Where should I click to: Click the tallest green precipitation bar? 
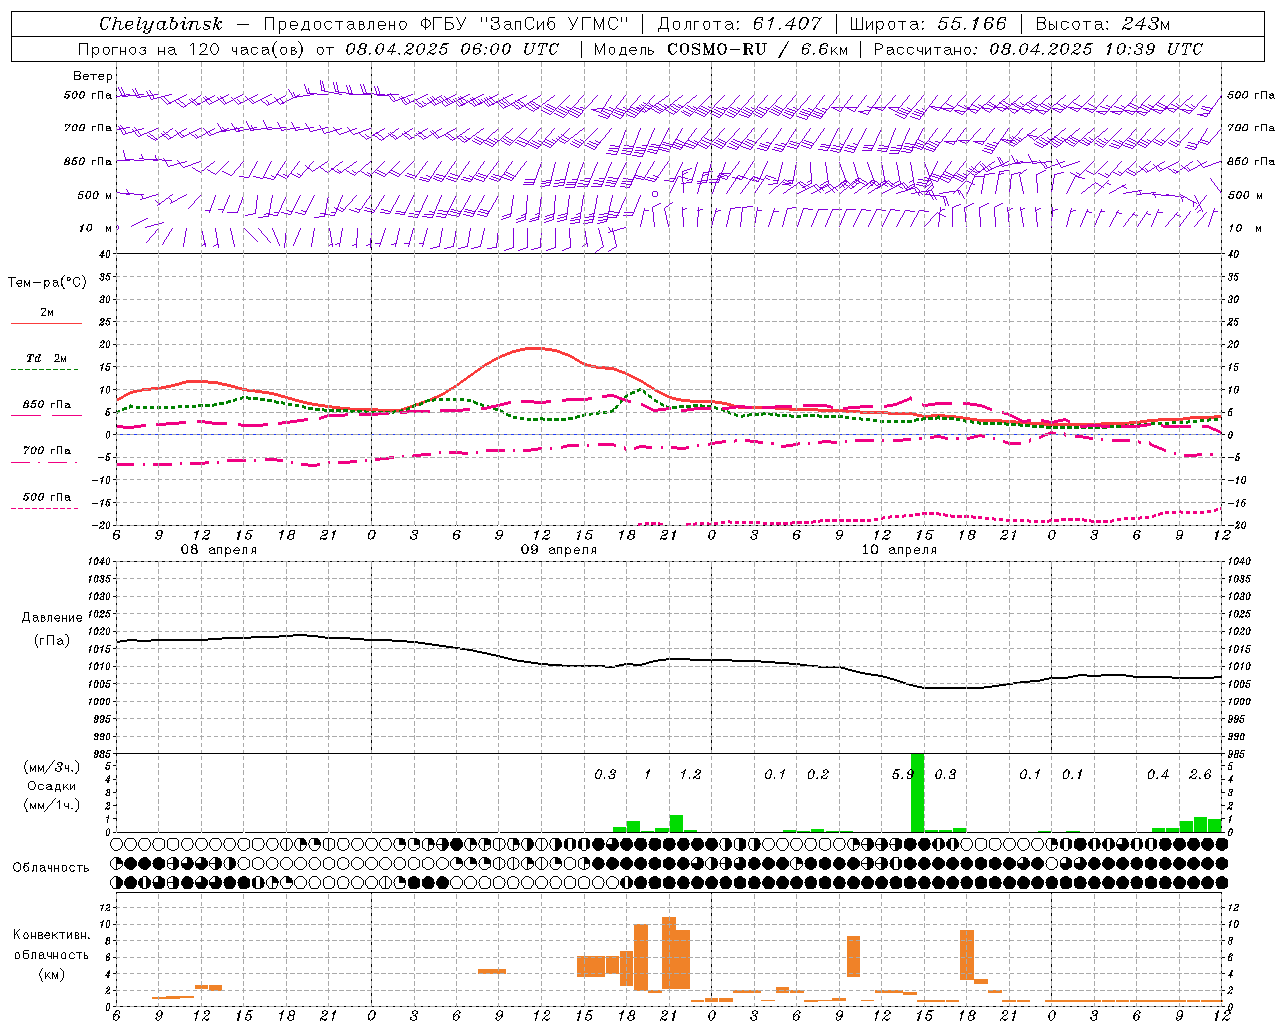[917, 793]
